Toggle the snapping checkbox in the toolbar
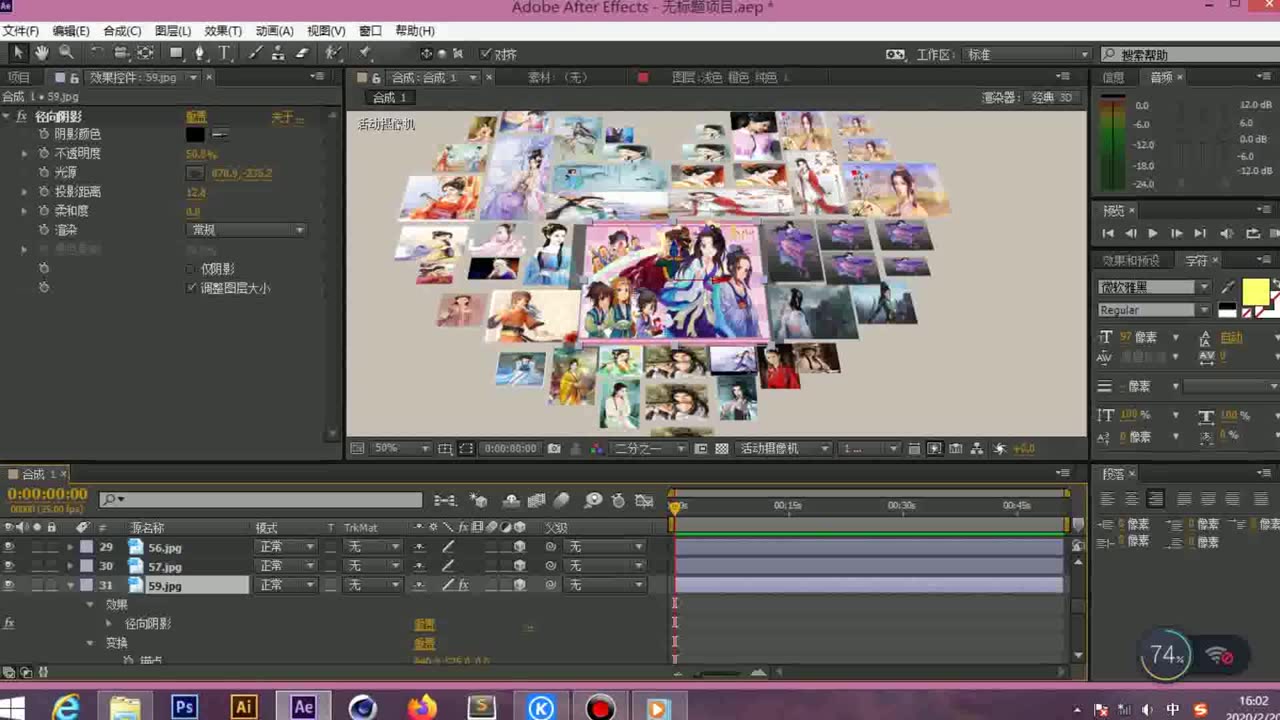The image size is (1280, 720). [x=486, y=54]
